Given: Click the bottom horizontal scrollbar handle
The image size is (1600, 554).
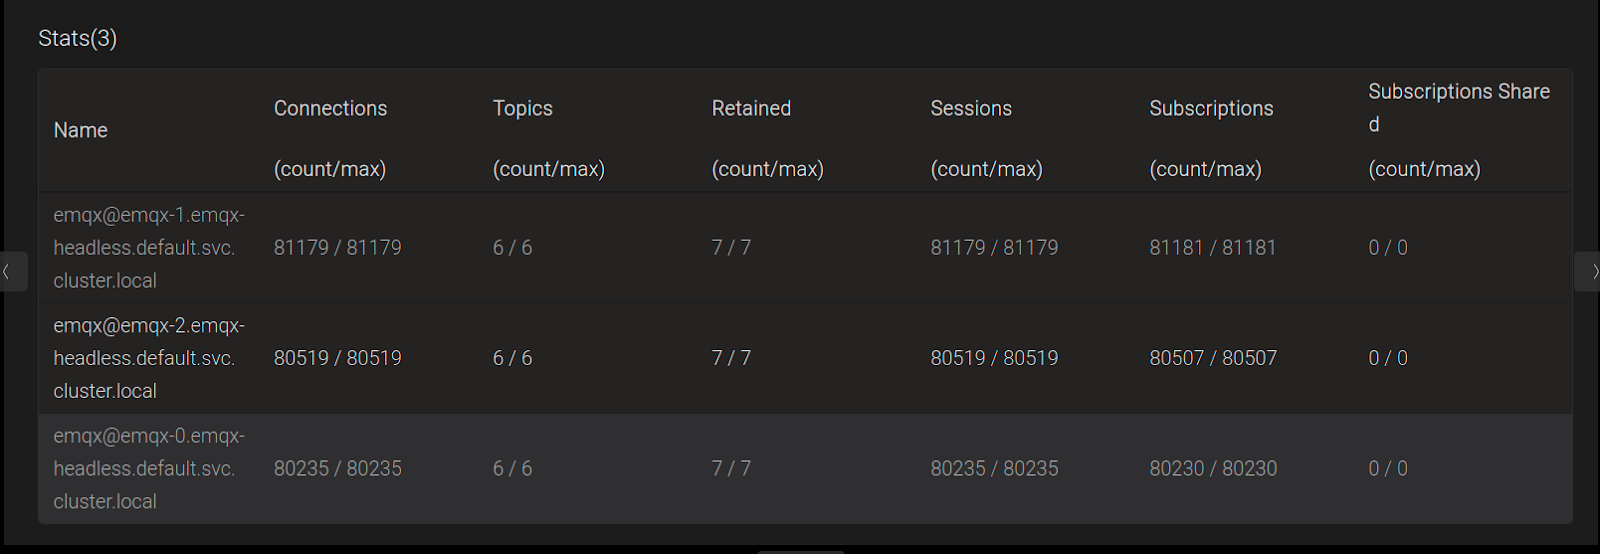Looking at the screenshot, I should (800, 551).
